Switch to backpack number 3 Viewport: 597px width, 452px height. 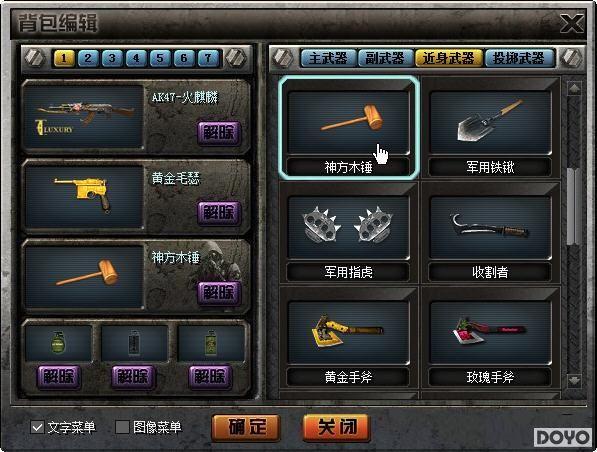(x=112, y=58)
